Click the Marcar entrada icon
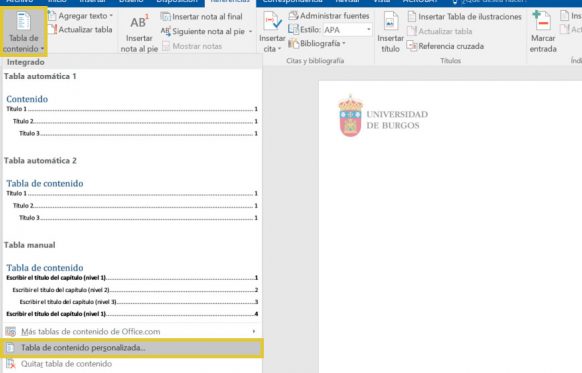This screenshot has height=373, width=582. (542, 22)
